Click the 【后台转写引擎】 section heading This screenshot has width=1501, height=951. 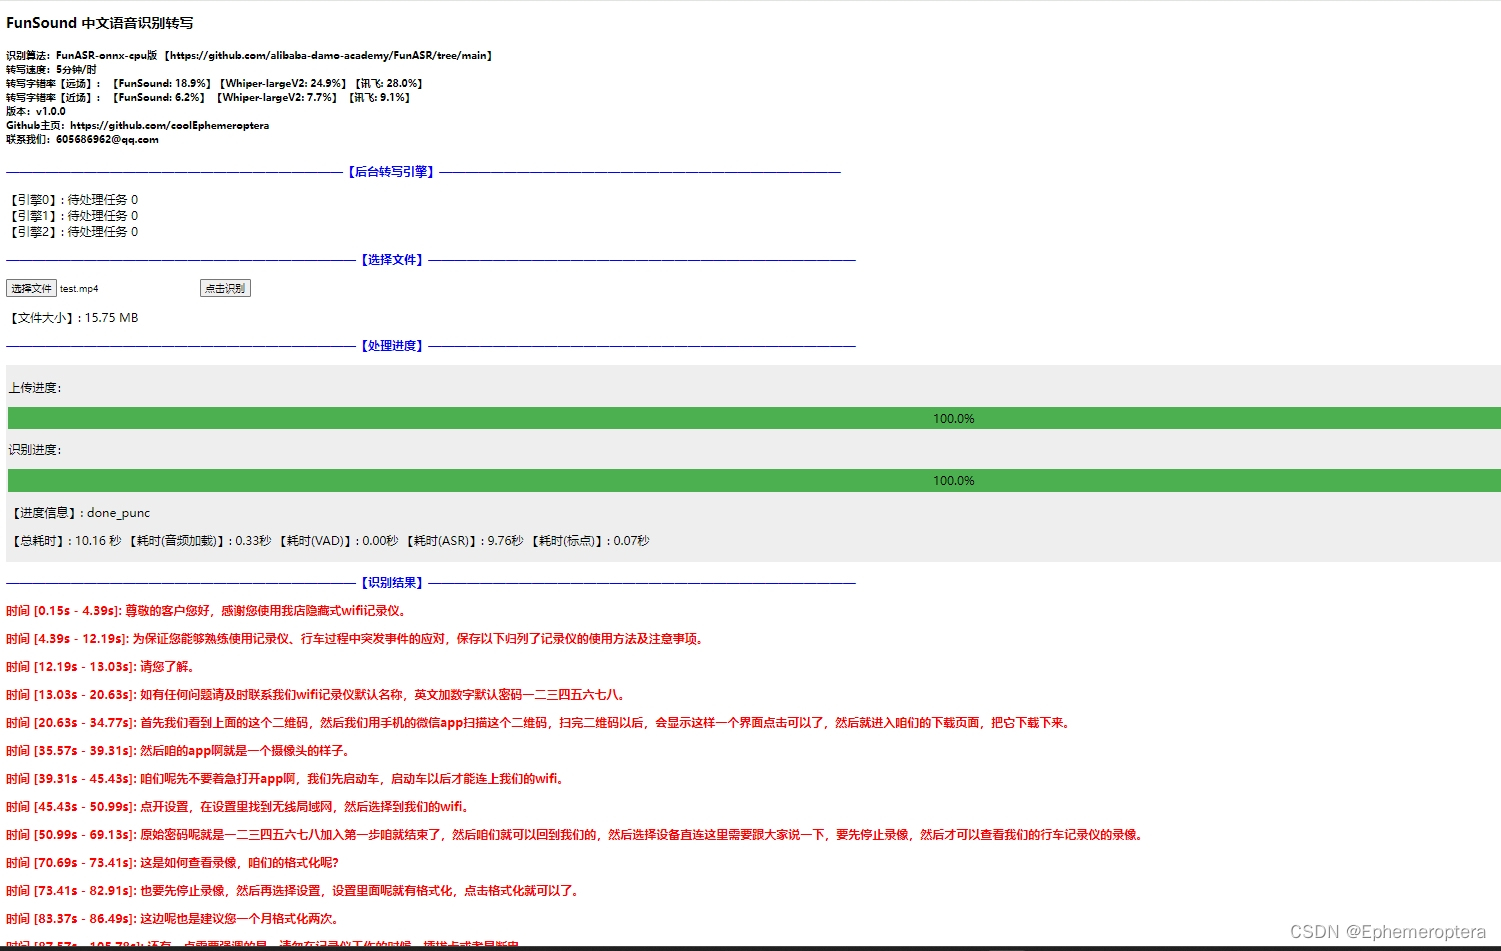391,172
